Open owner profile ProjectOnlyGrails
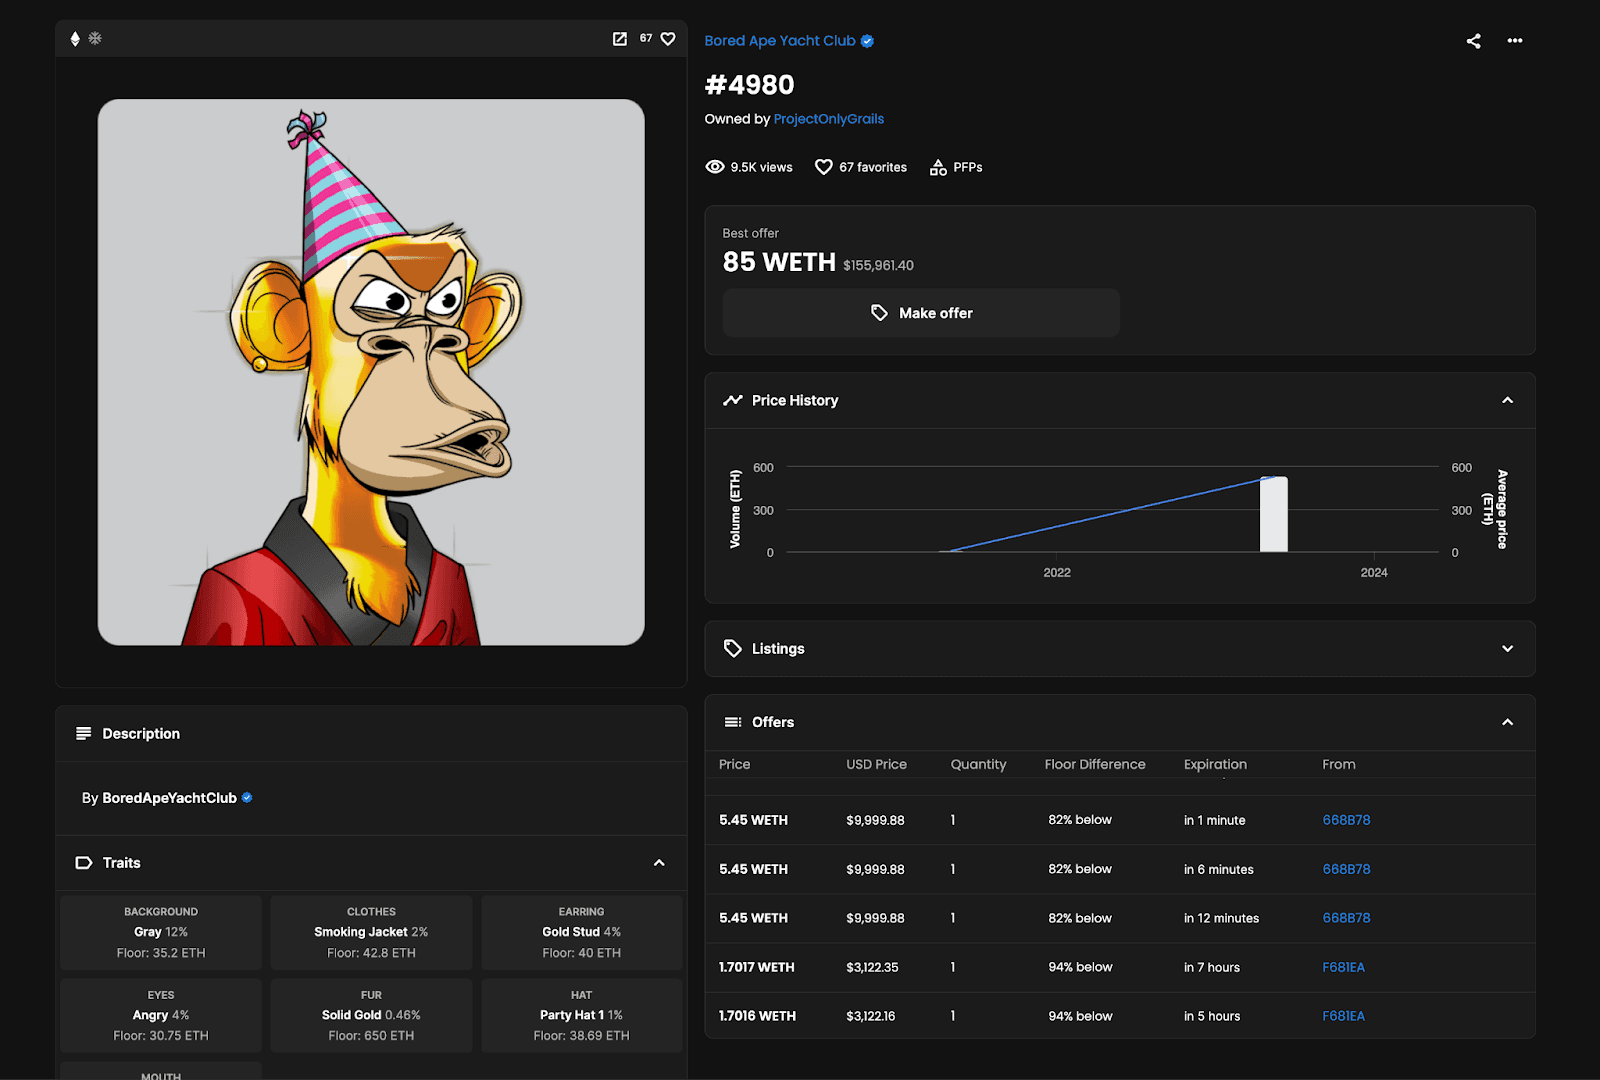Screen dimensions: 1600x1080 coord(829,119)
